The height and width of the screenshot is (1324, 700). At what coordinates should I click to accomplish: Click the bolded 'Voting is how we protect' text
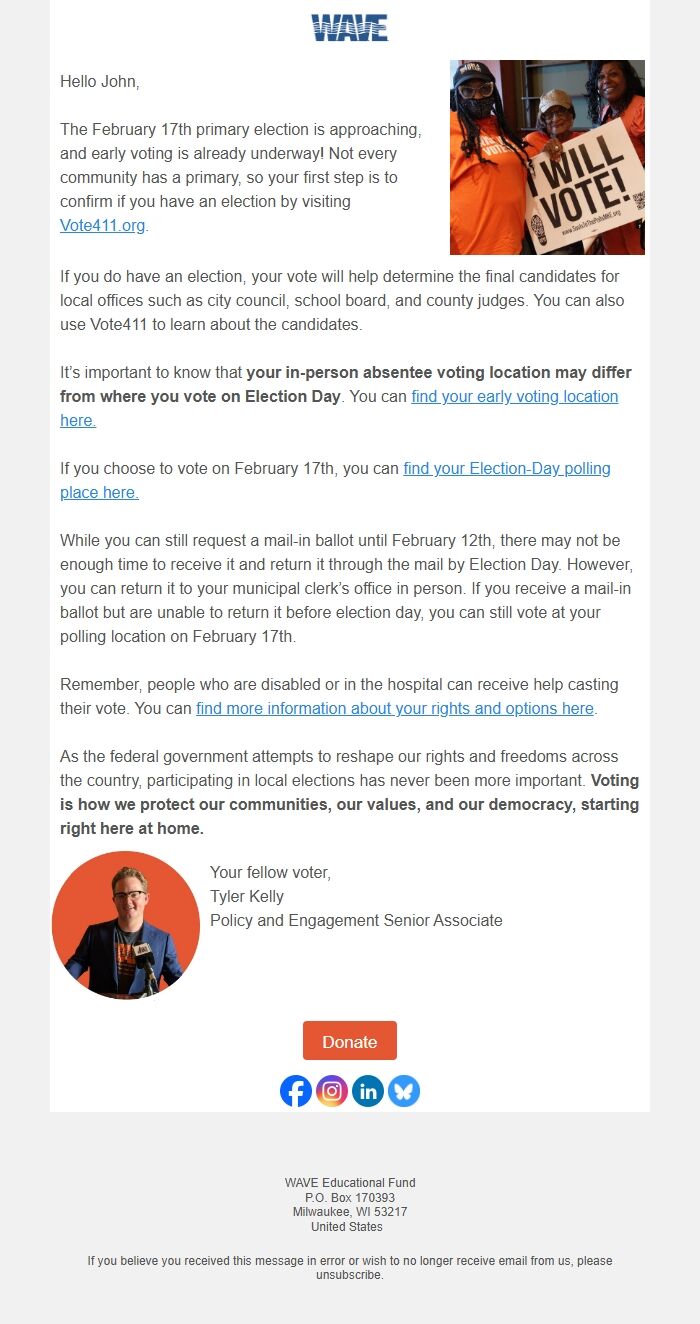[350, 804]
